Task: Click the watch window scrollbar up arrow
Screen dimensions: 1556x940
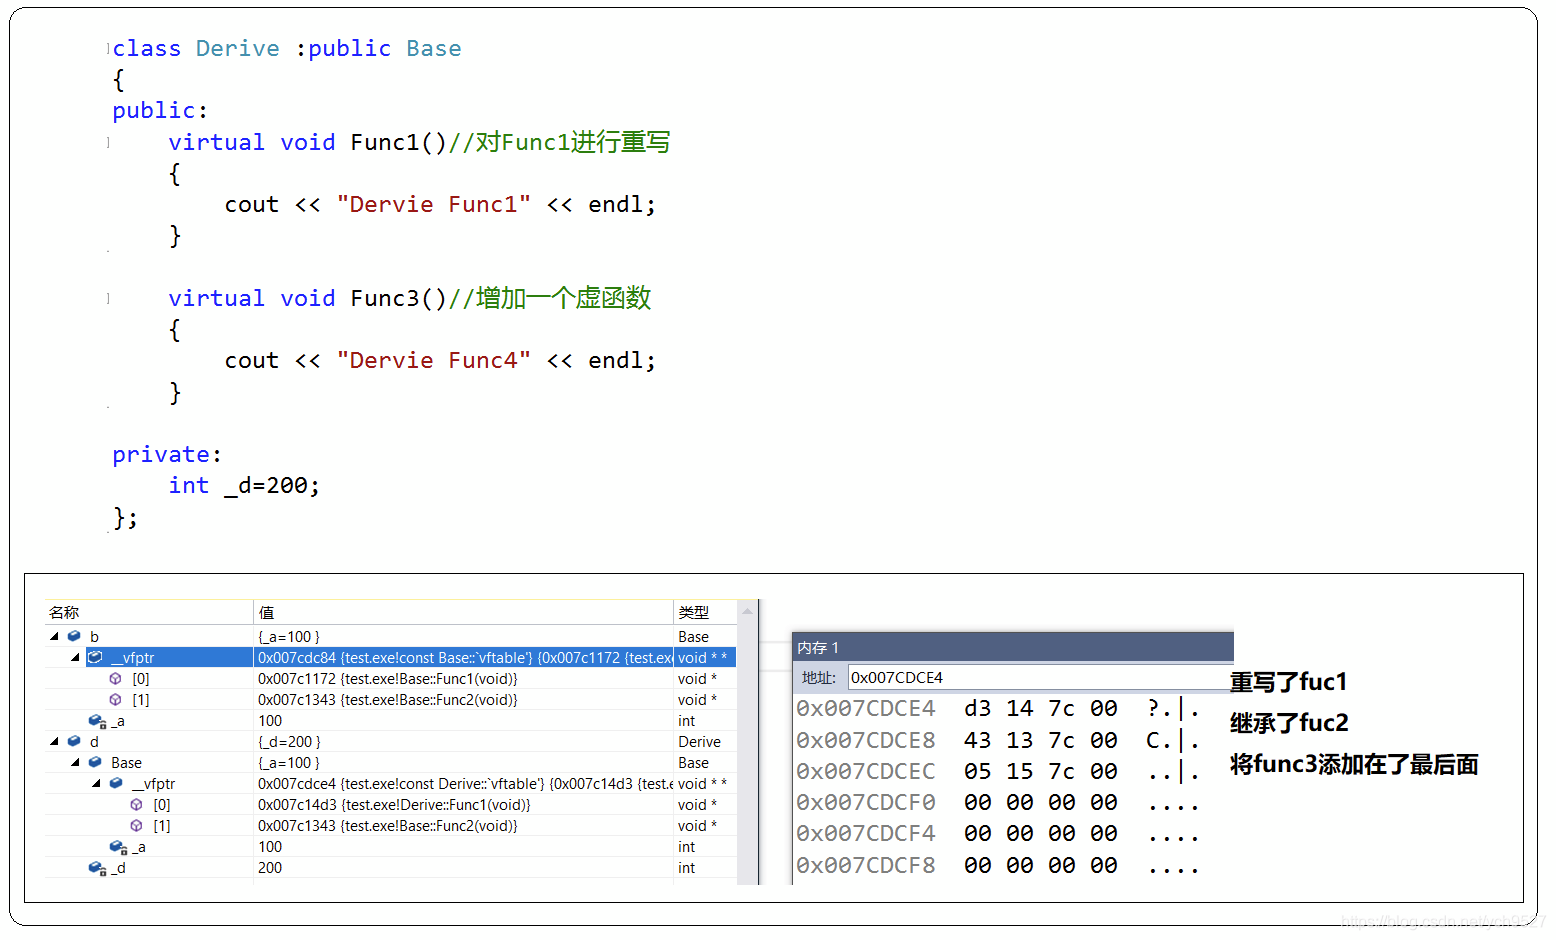Action: point(747,611)
